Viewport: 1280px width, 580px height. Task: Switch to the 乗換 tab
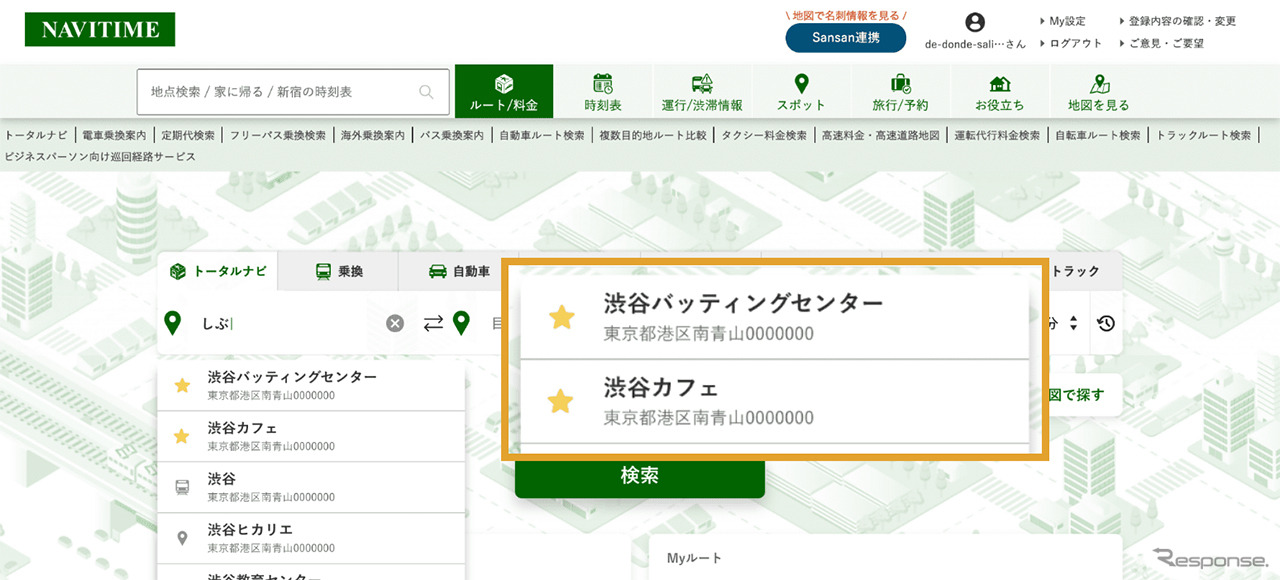338,270
